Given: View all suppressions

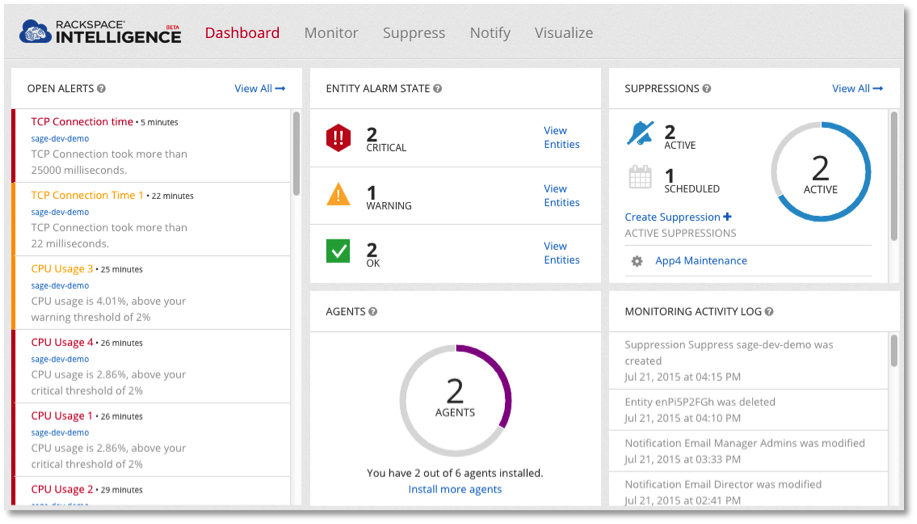Looking at the screenshot, I should click(x=857, y=88).
